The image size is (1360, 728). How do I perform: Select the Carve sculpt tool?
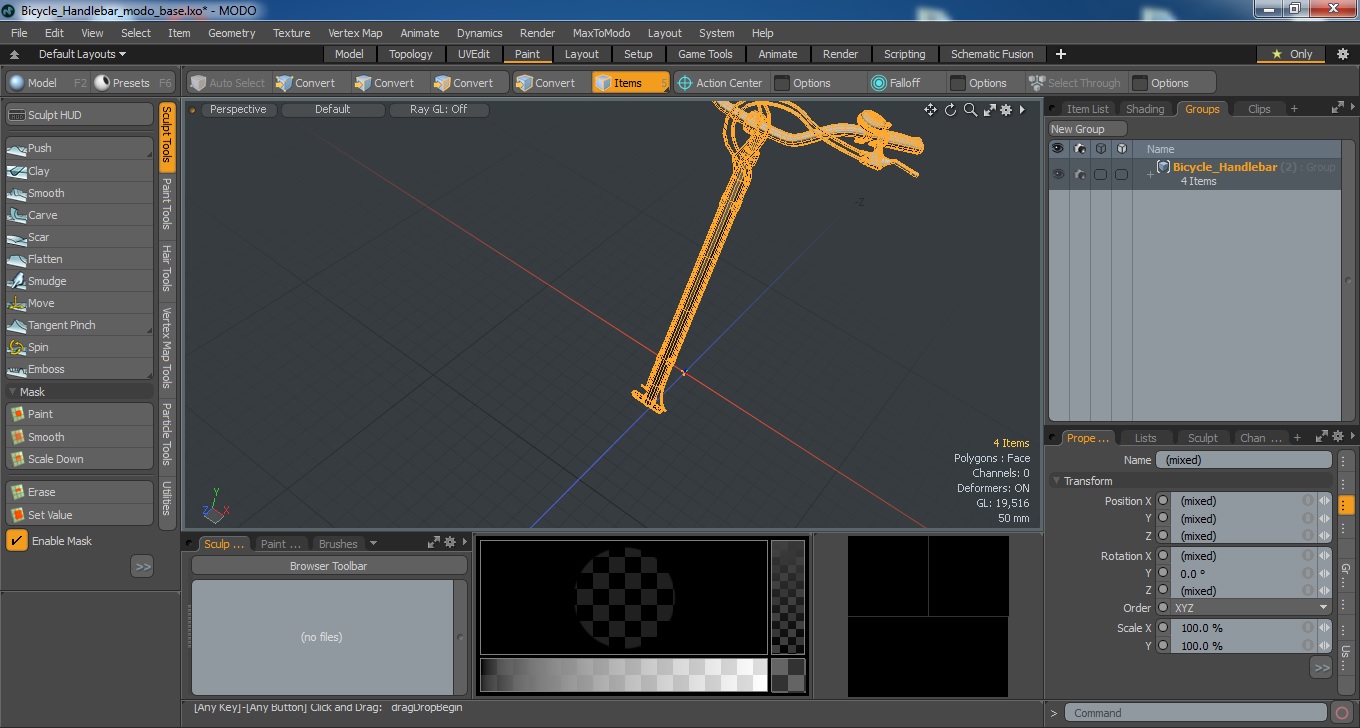[79, 215]
